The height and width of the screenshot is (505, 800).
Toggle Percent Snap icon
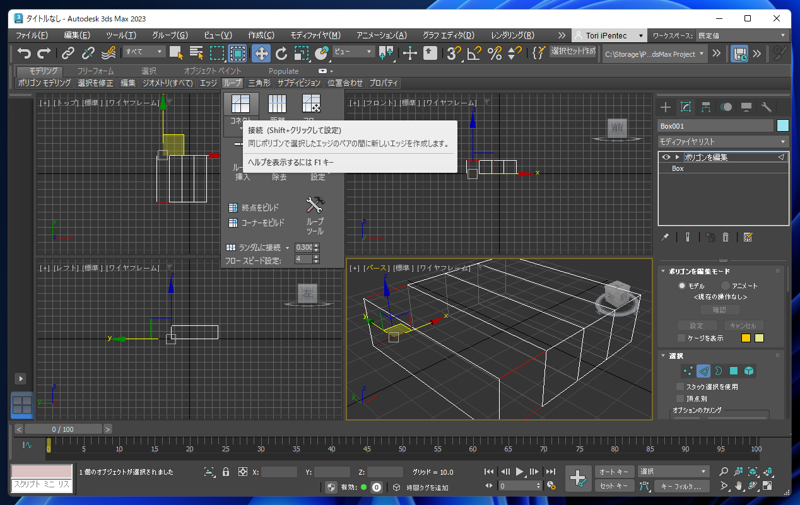pos(494,53)
